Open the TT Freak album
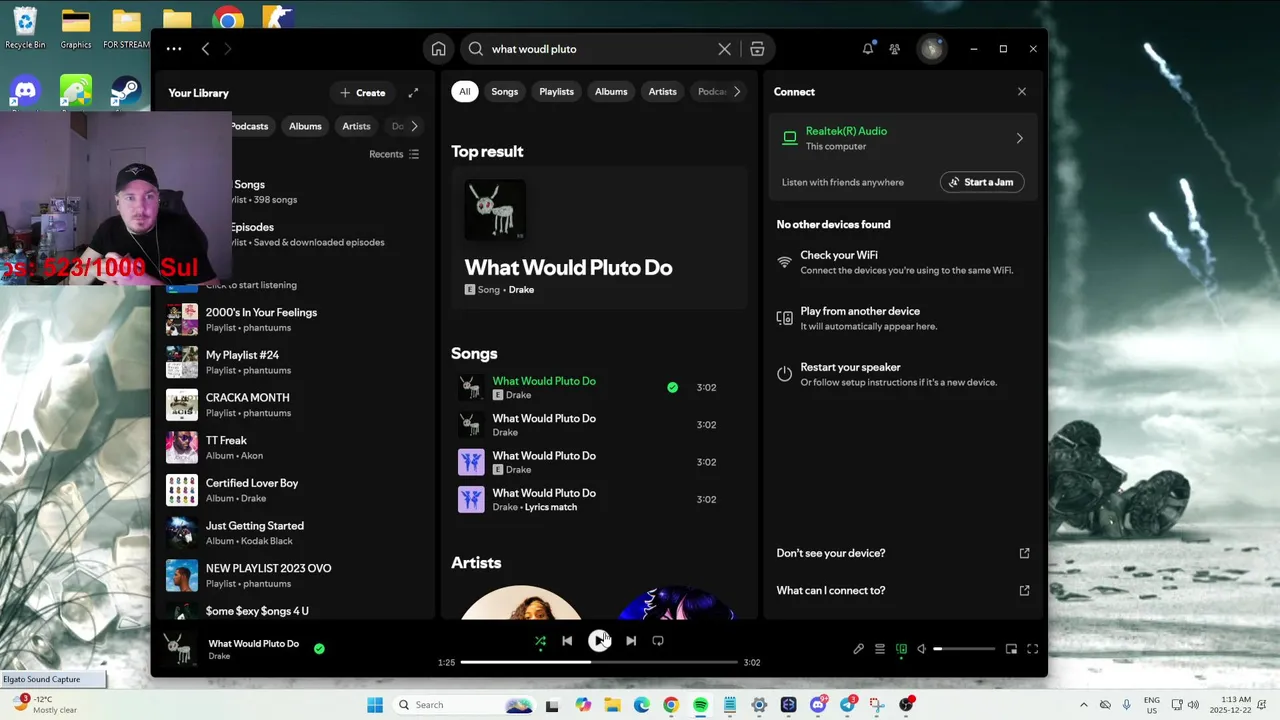The height and width of the screenshot is (720, 1280). coord(296,447)
